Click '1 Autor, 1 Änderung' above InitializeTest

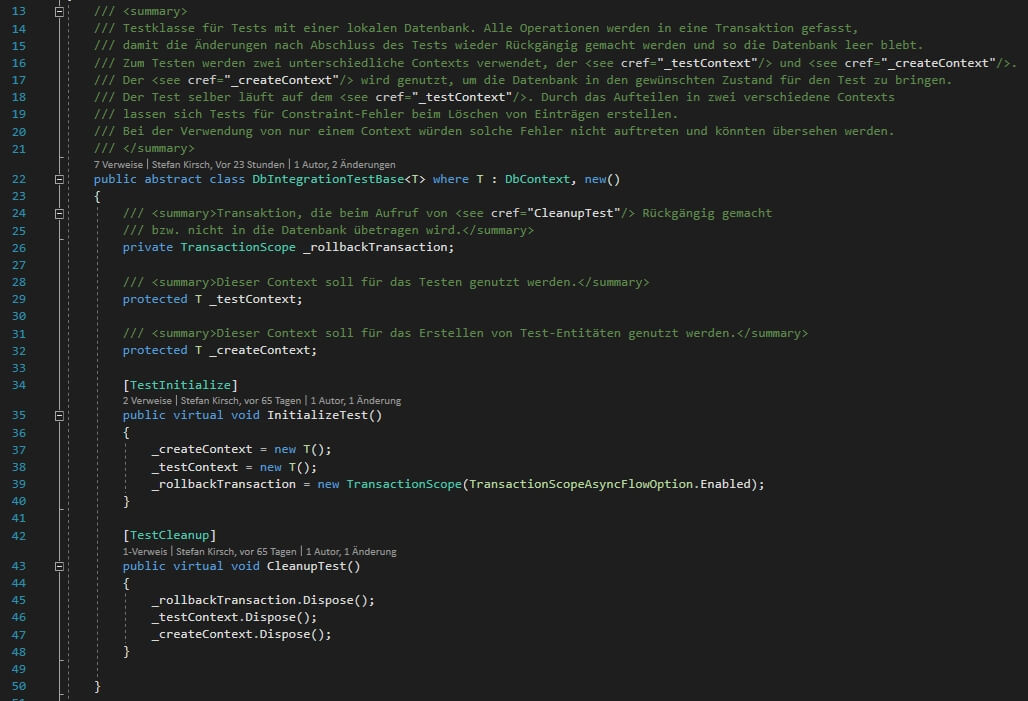pyautogui.click(x=356, y=401)
